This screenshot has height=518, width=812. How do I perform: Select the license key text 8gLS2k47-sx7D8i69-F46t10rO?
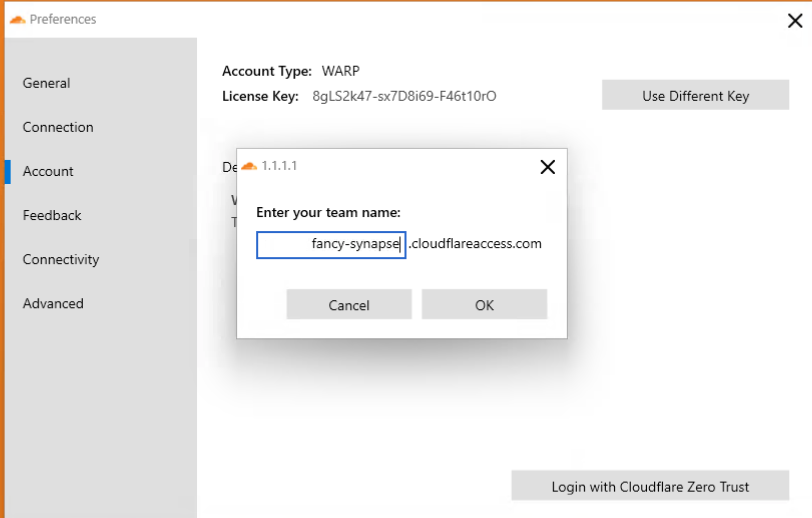(404, 96)
